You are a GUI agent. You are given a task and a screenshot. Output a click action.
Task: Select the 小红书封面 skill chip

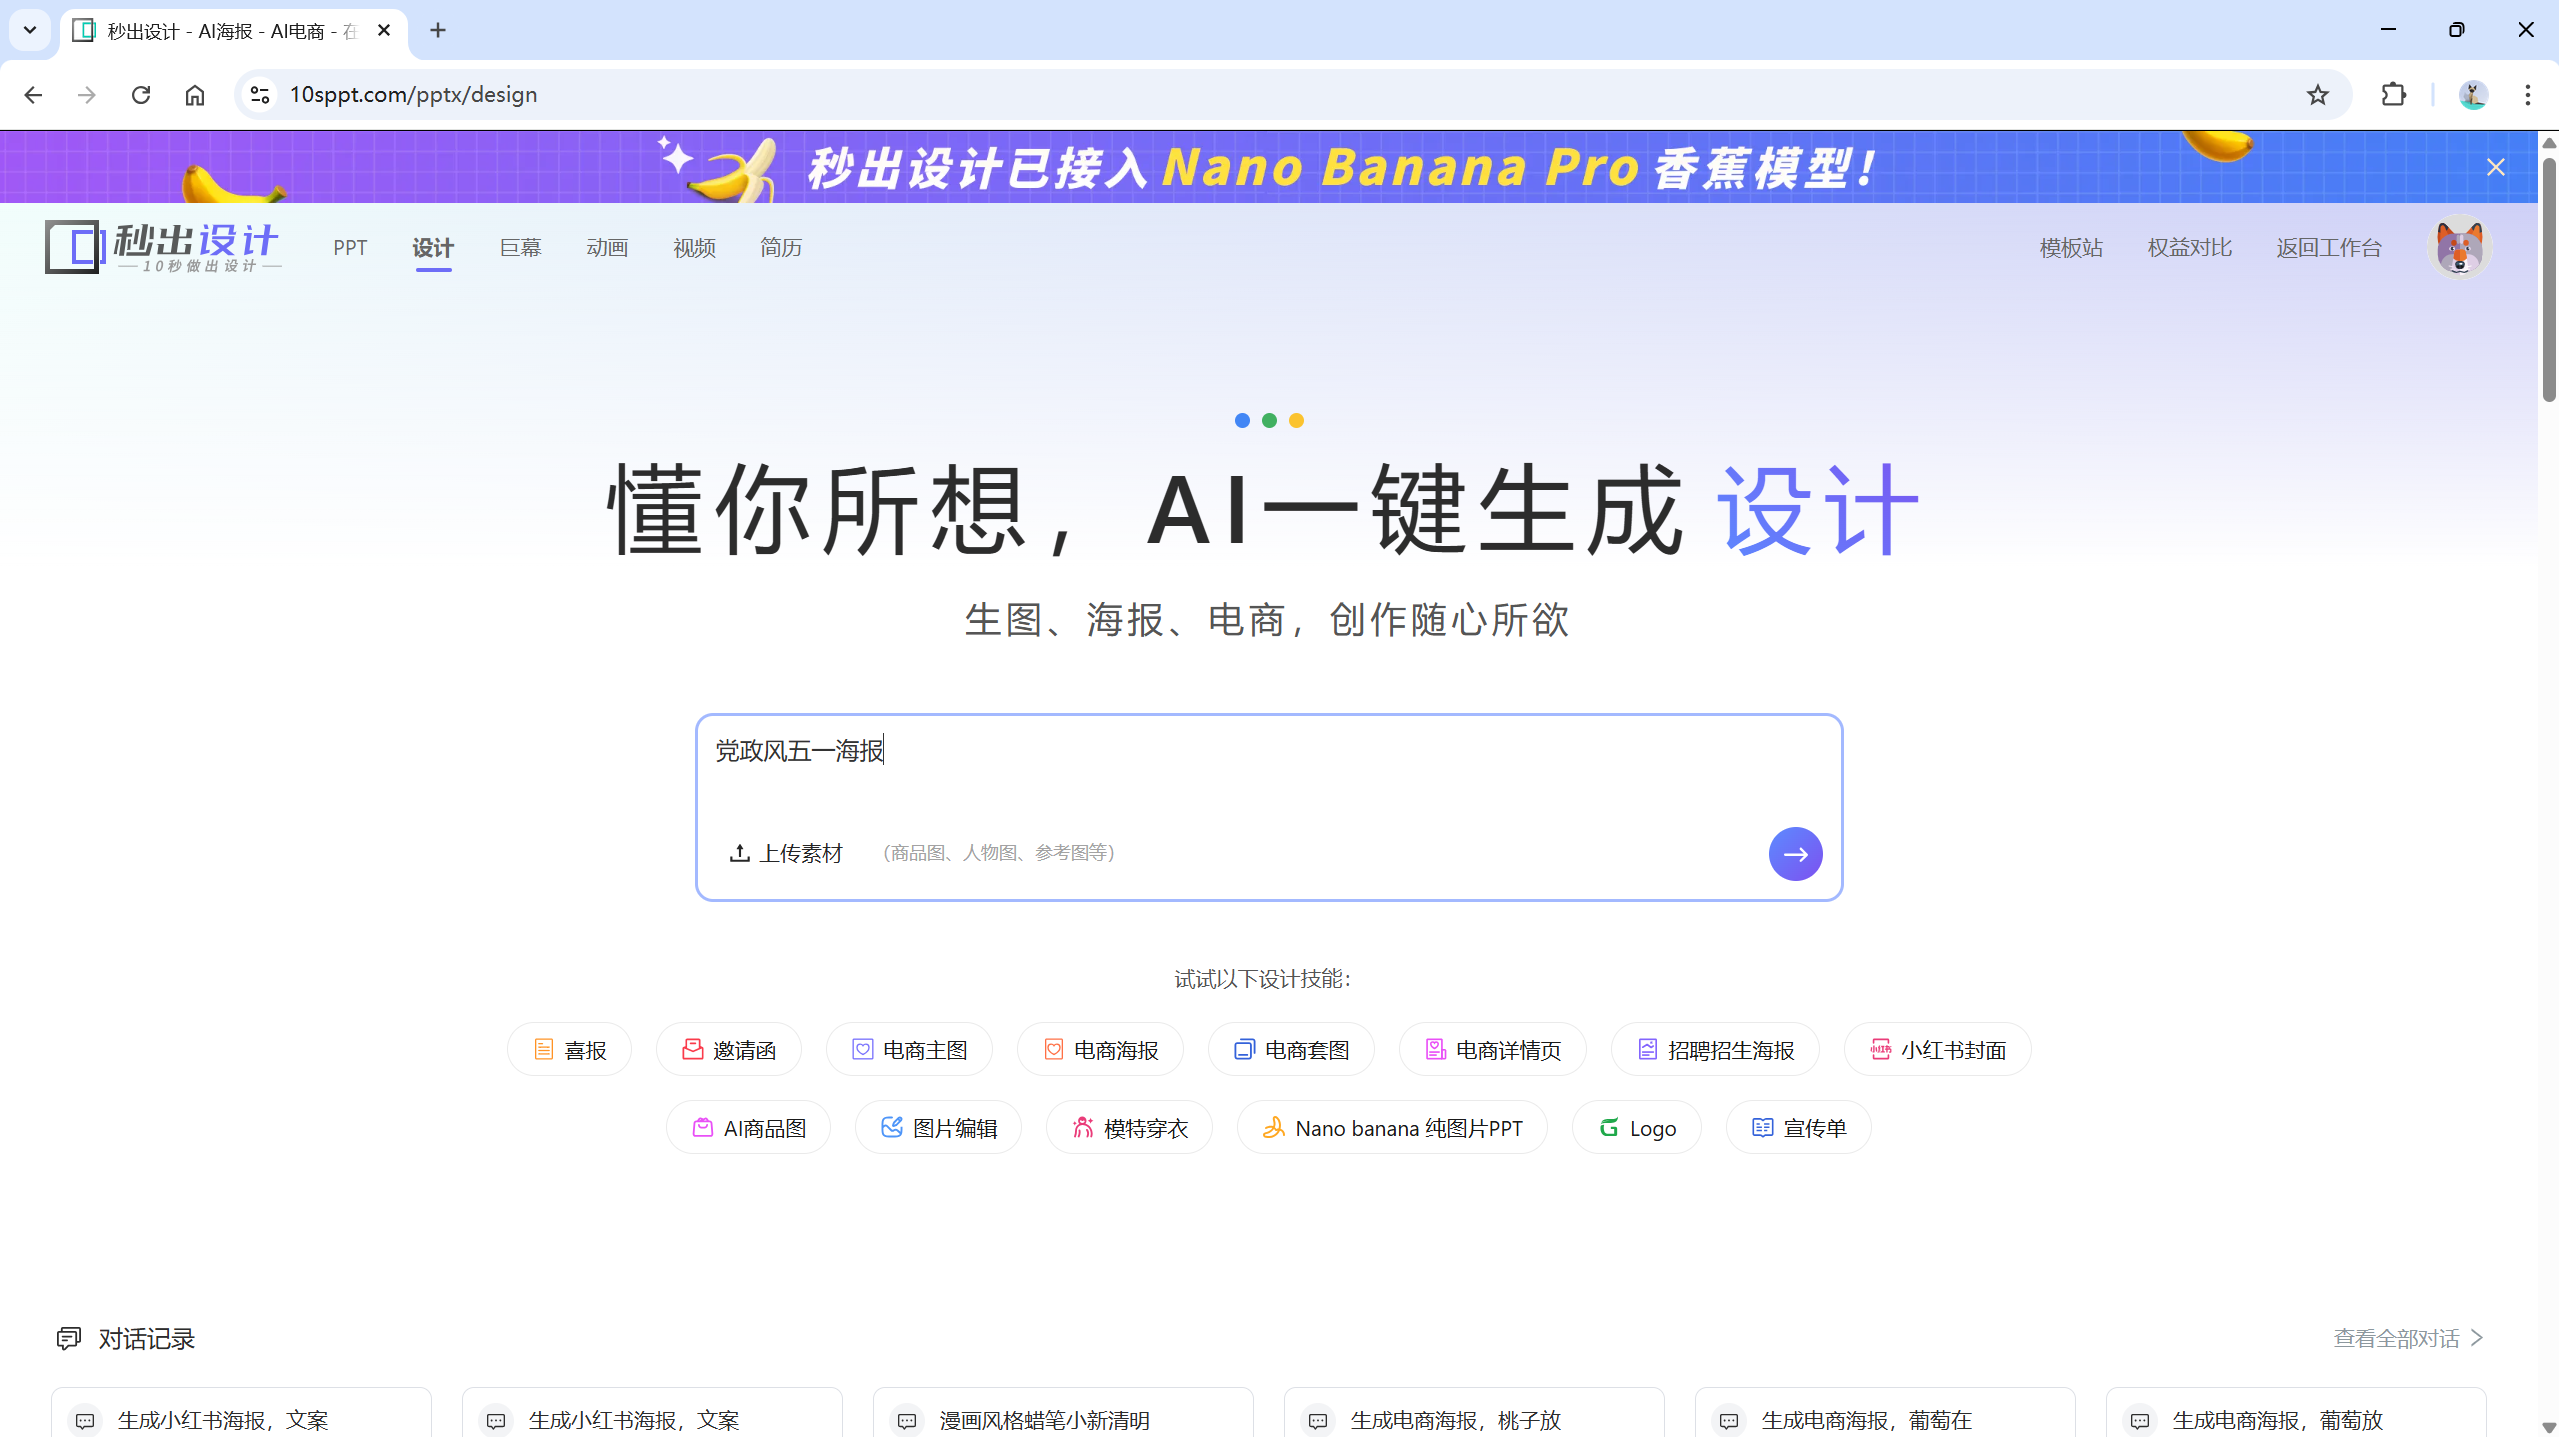(x=1937, y=1049)
